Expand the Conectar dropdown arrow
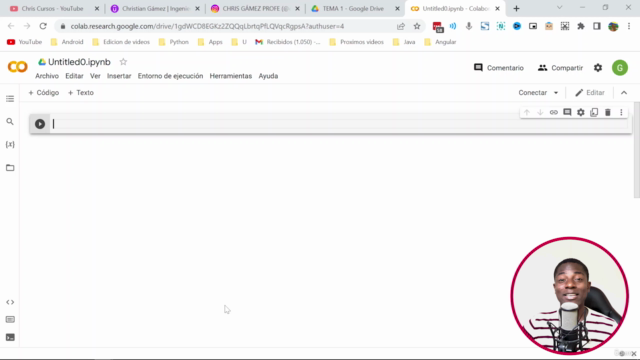Image resolution: width=640 pixels, height=360 pixels. pyautogui.click(x=556, y=93)
